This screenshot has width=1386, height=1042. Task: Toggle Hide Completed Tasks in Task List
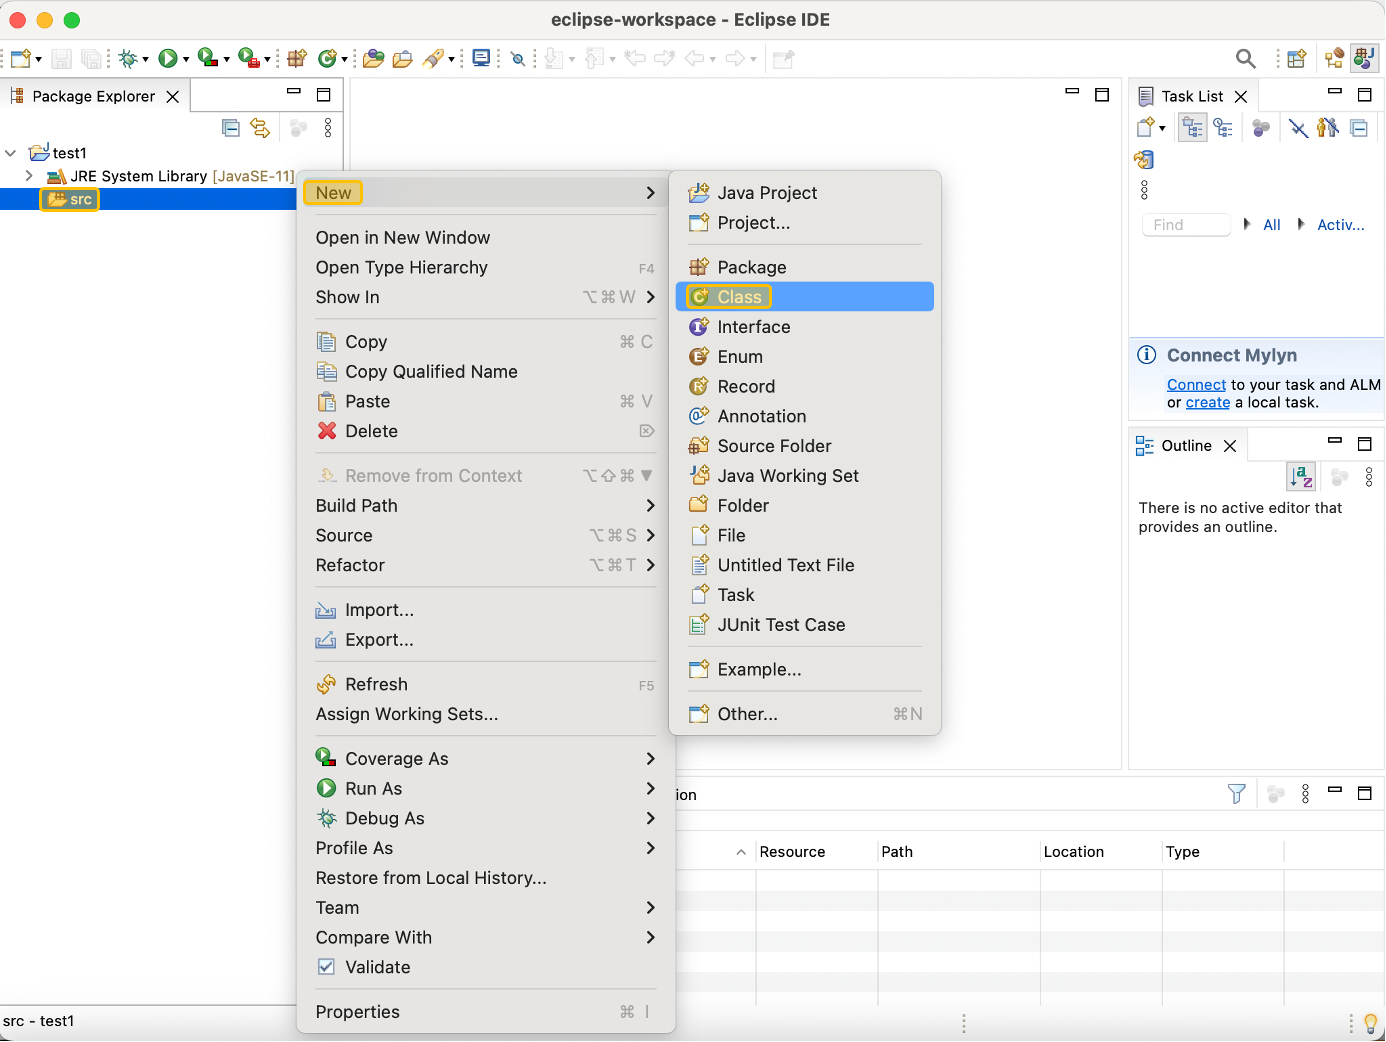point(1298,128)
